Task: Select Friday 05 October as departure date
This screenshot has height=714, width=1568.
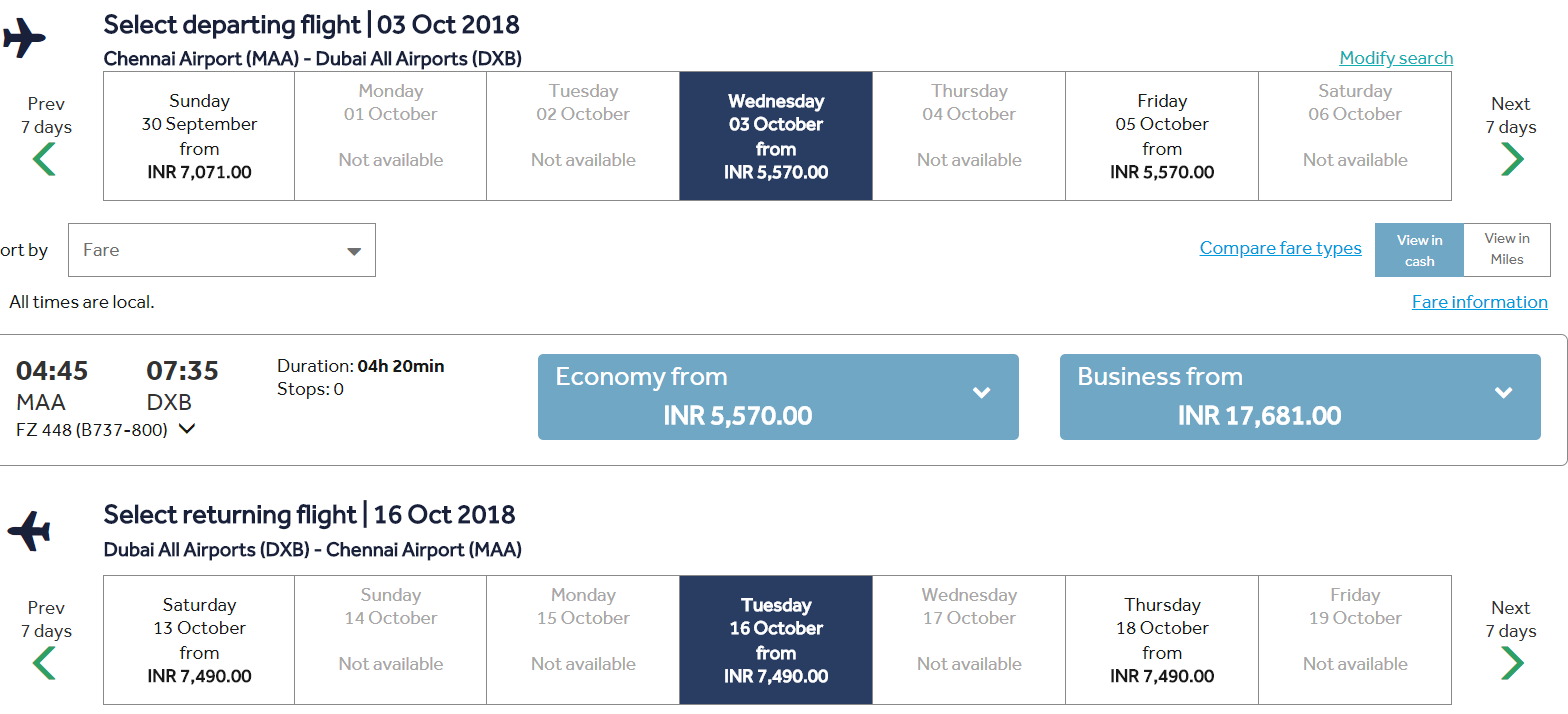Action: click(x=1161, y=135)
